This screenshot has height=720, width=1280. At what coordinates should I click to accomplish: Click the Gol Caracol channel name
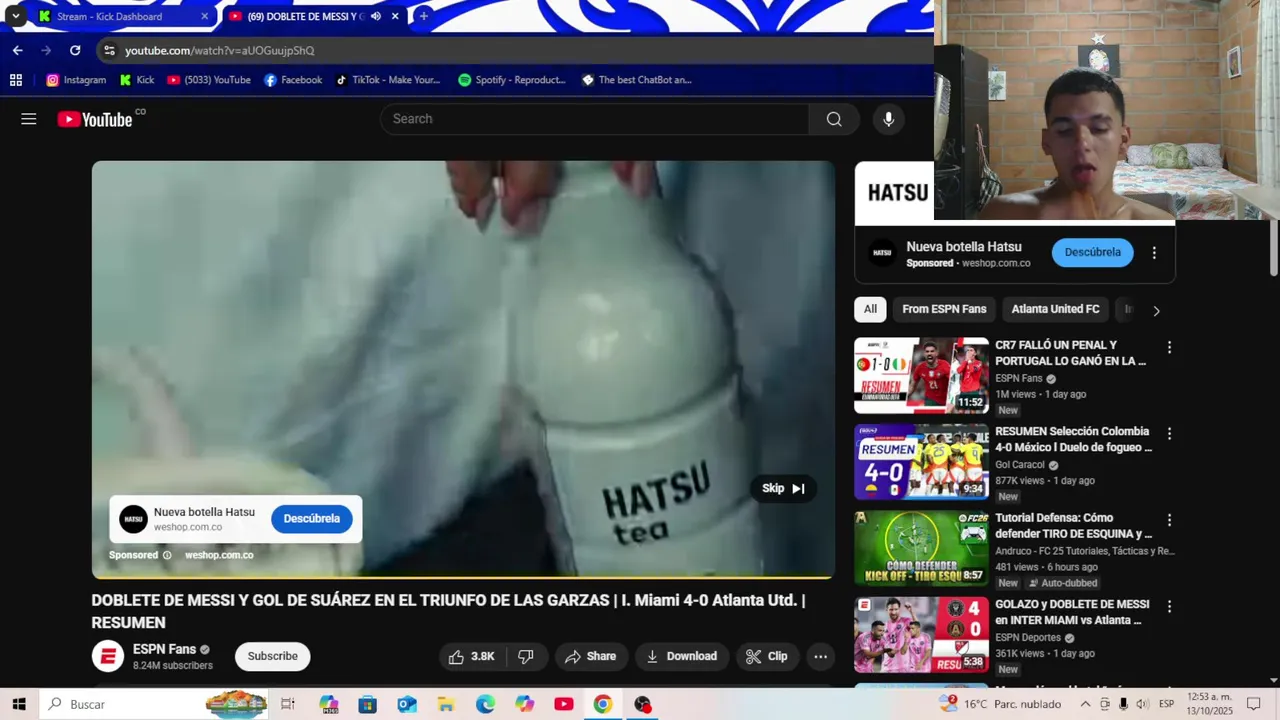point(1020,465)
